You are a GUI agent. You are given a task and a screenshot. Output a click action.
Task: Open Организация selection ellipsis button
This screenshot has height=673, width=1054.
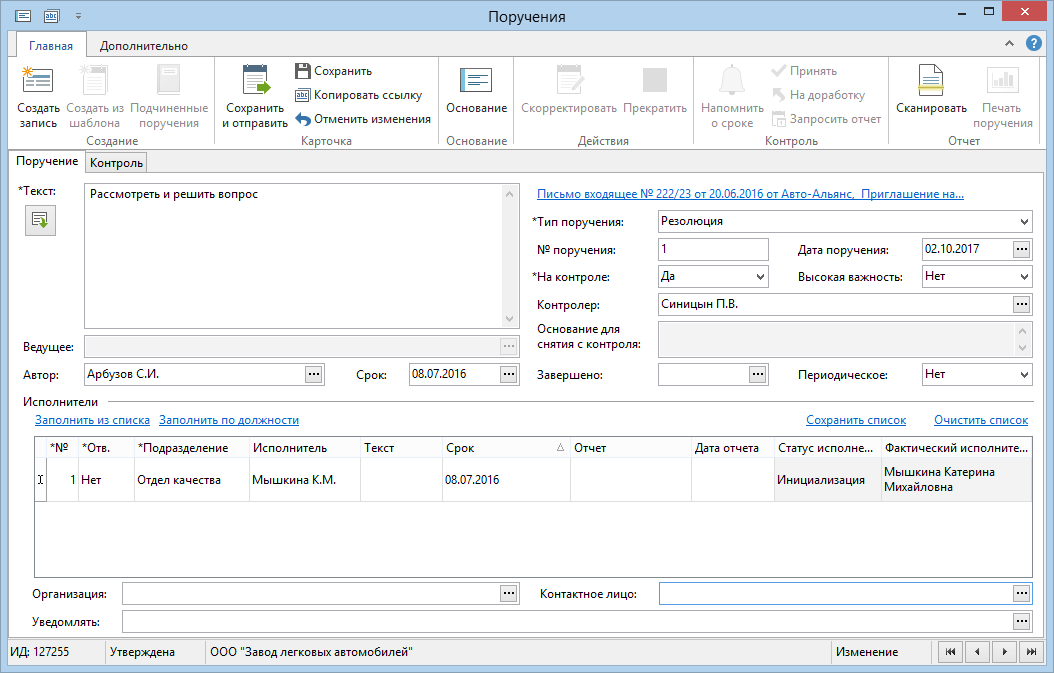(x=509, y=593)
